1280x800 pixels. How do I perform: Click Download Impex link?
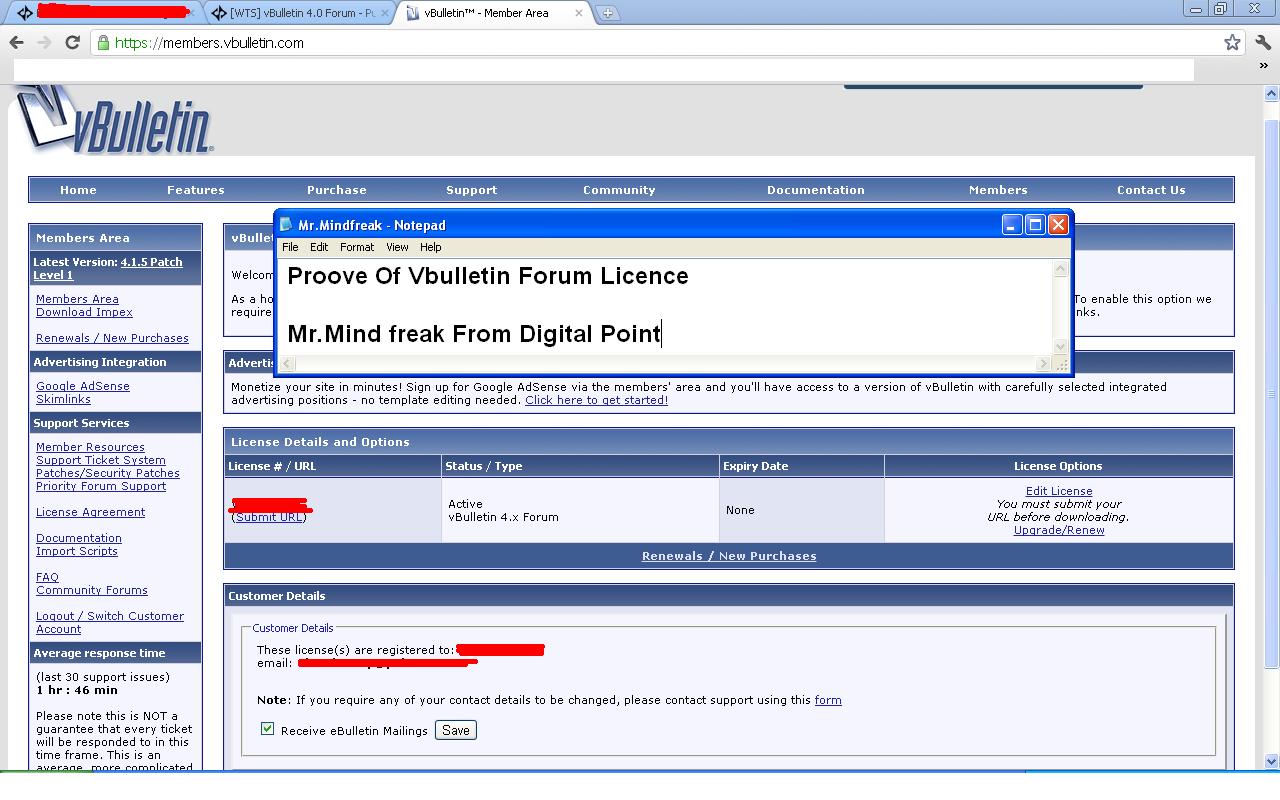tap(84, 312)
